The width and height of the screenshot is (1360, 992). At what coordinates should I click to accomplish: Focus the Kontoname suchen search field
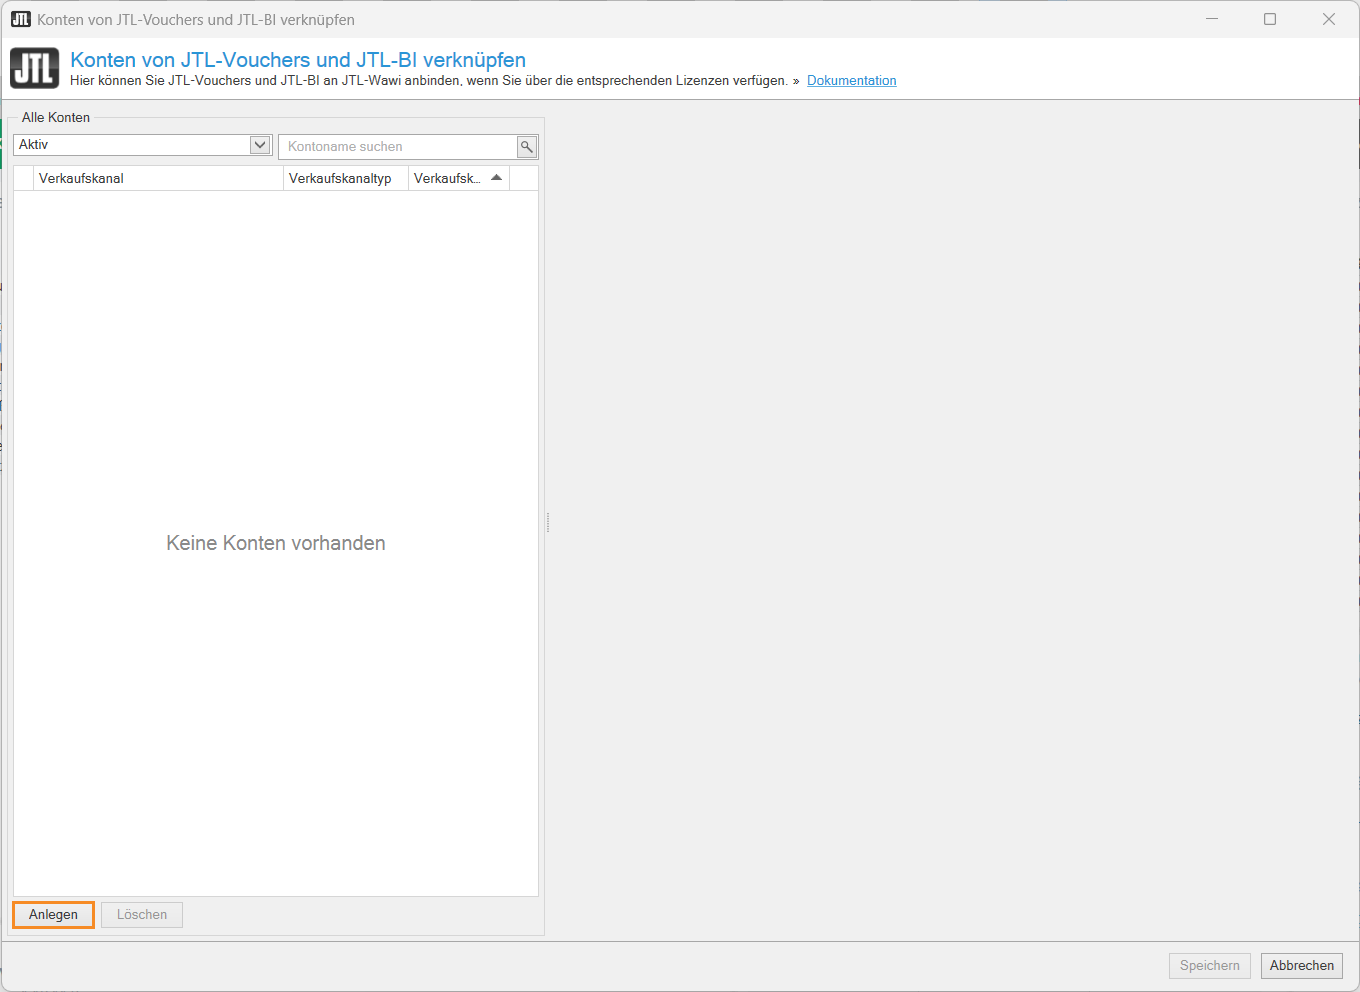pos(397,147)
